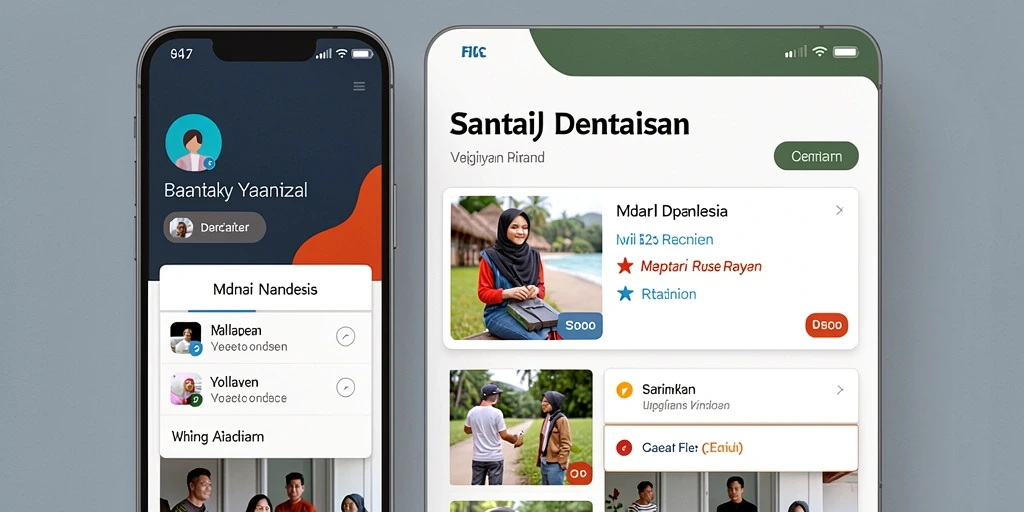The height and width of the screenshot is (512, 1024).
Task: Toggle the check circle beside Yollaven
Action: [345, 387]
